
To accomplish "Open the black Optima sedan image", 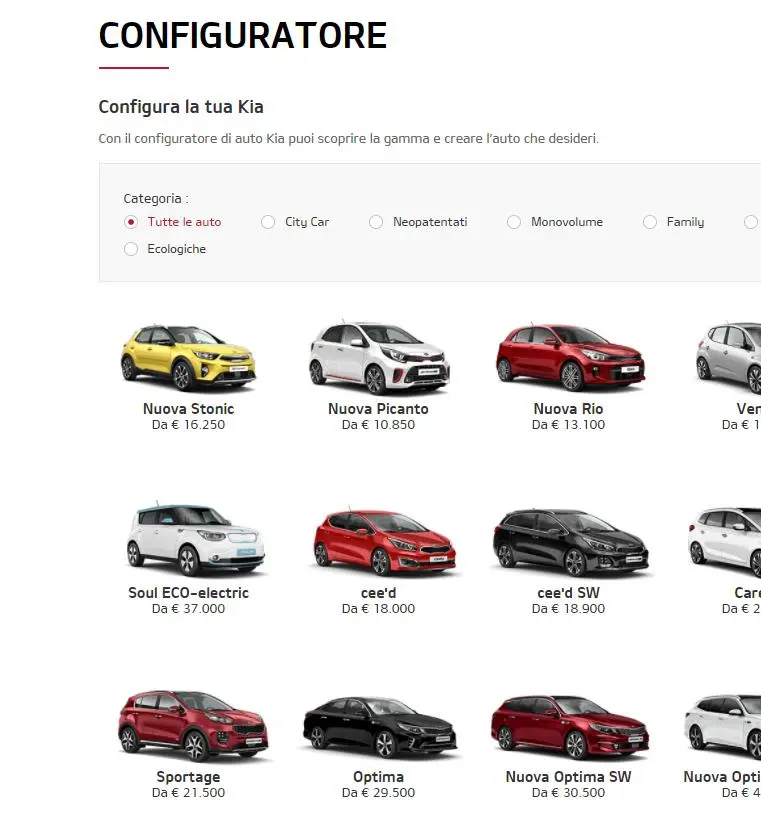I will coord(380,727).
